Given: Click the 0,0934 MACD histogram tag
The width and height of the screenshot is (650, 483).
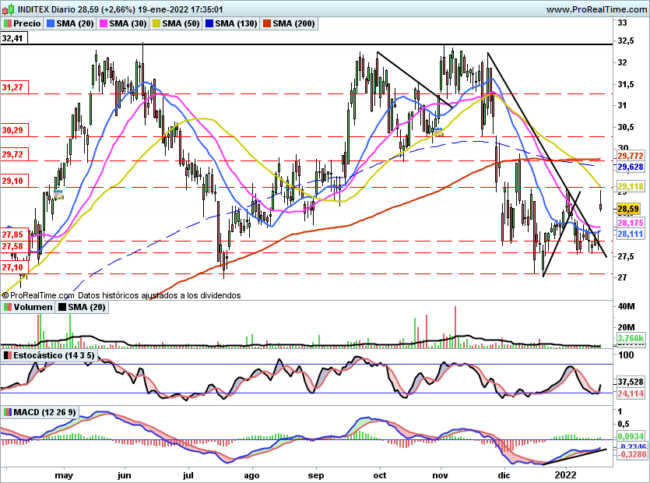Looking at the screenshot, I should tap(630, 437).
